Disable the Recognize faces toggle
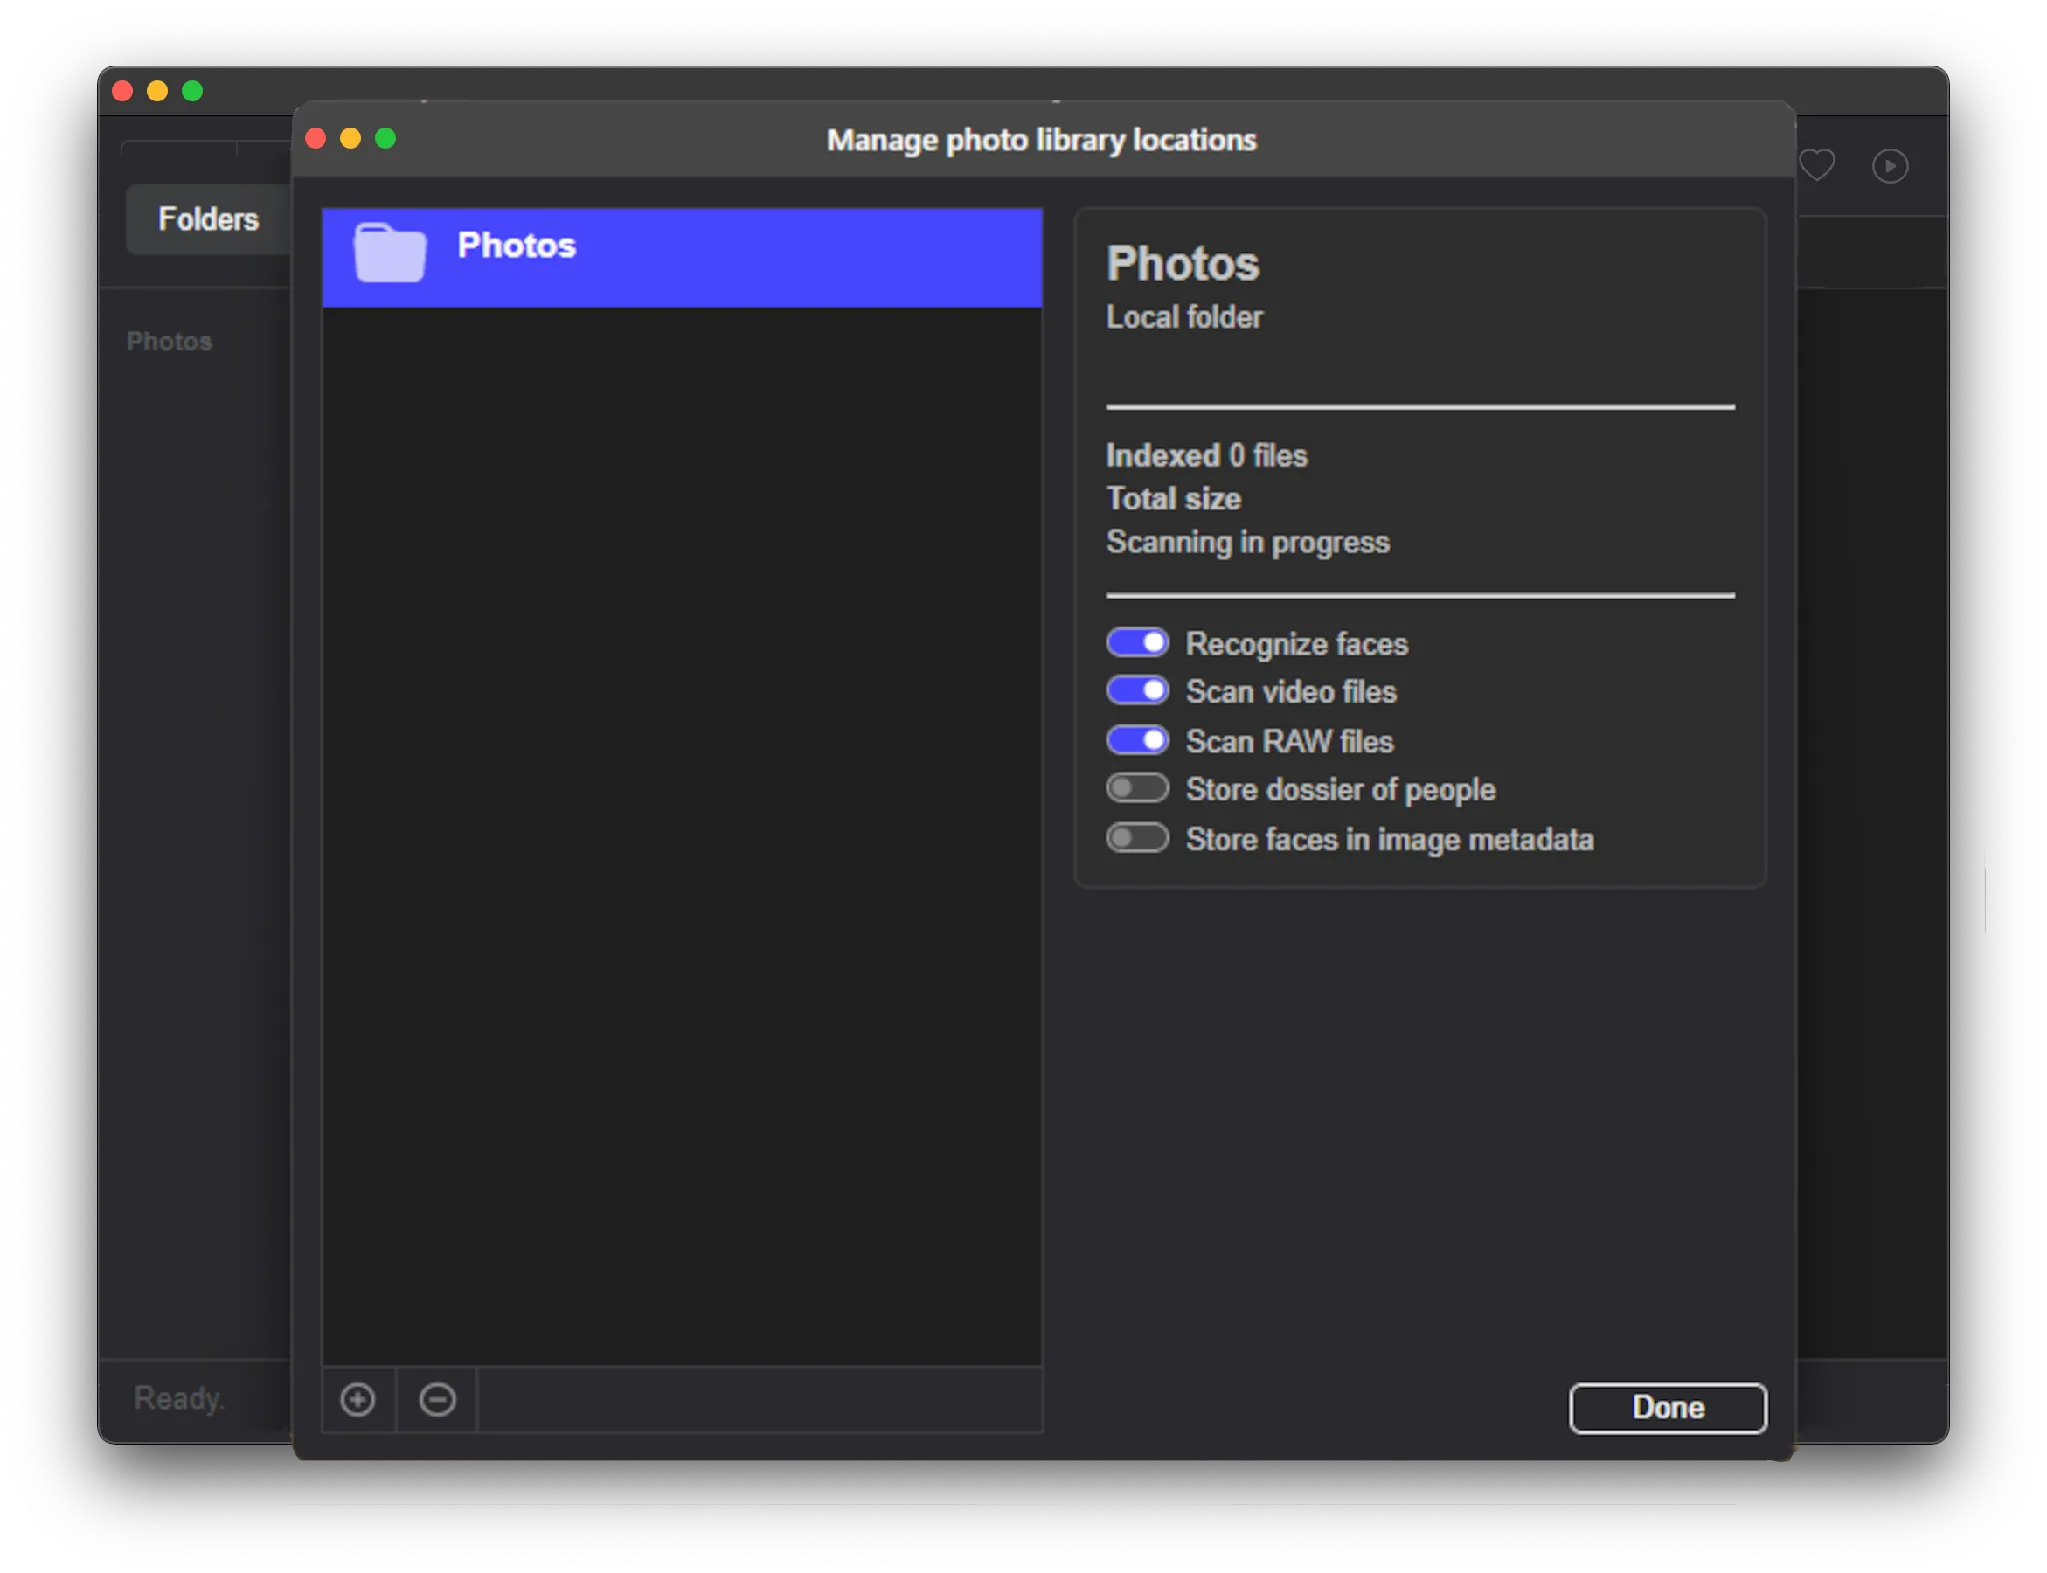Screen dimensions: 2047x1573 click(1137, 642)
